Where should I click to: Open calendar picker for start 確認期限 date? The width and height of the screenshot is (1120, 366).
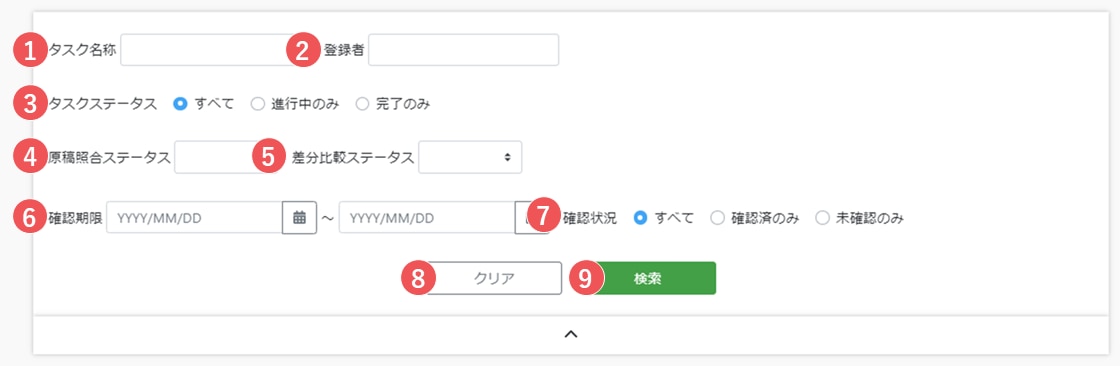[299, 217]
